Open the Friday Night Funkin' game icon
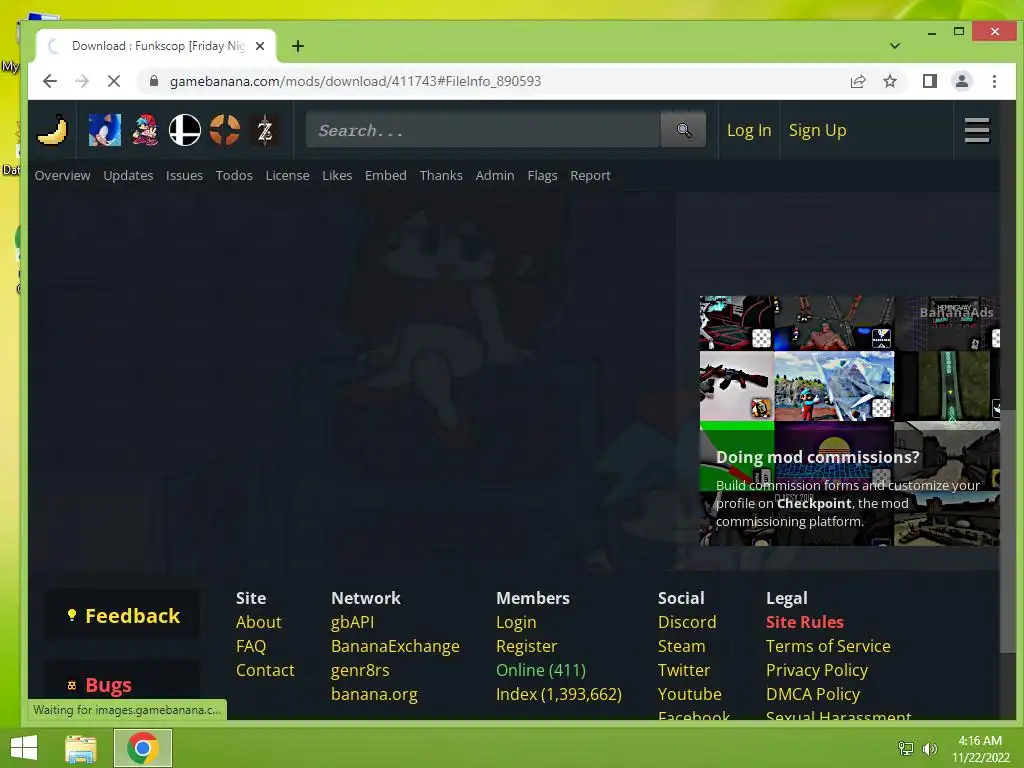 [x=145, y=130]
